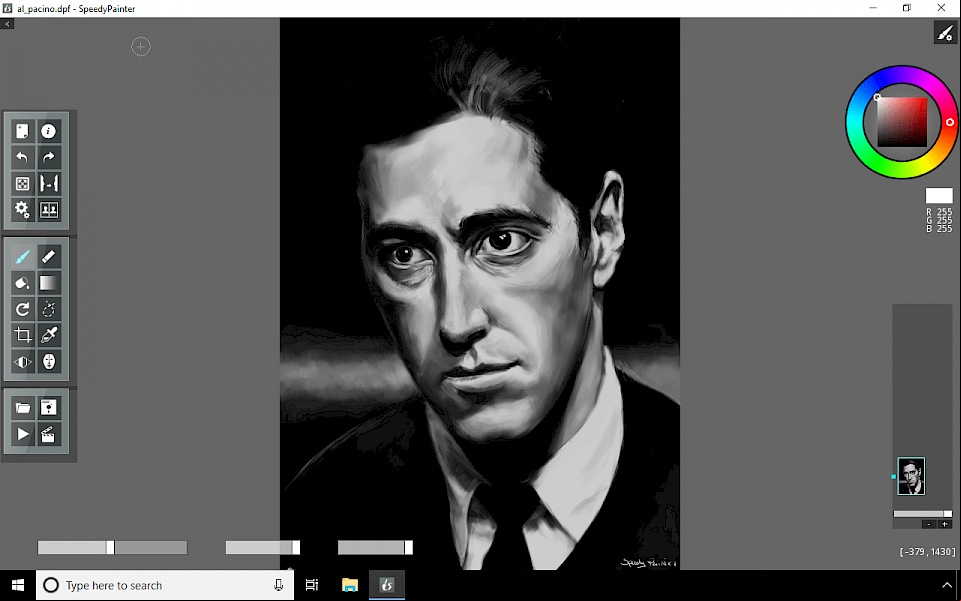Open settings with the gears icon
This screenshot has width=961, height=601.
click(x=23, y=210)
